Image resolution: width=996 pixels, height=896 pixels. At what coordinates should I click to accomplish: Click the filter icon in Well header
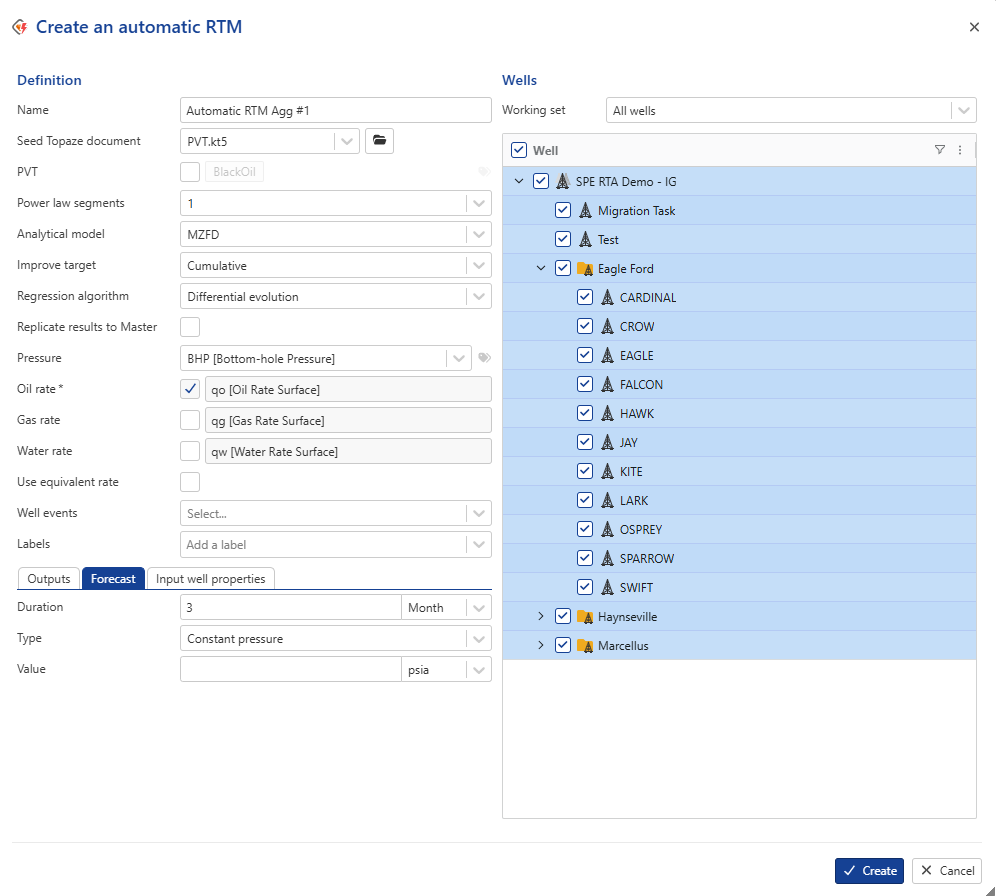939,150
